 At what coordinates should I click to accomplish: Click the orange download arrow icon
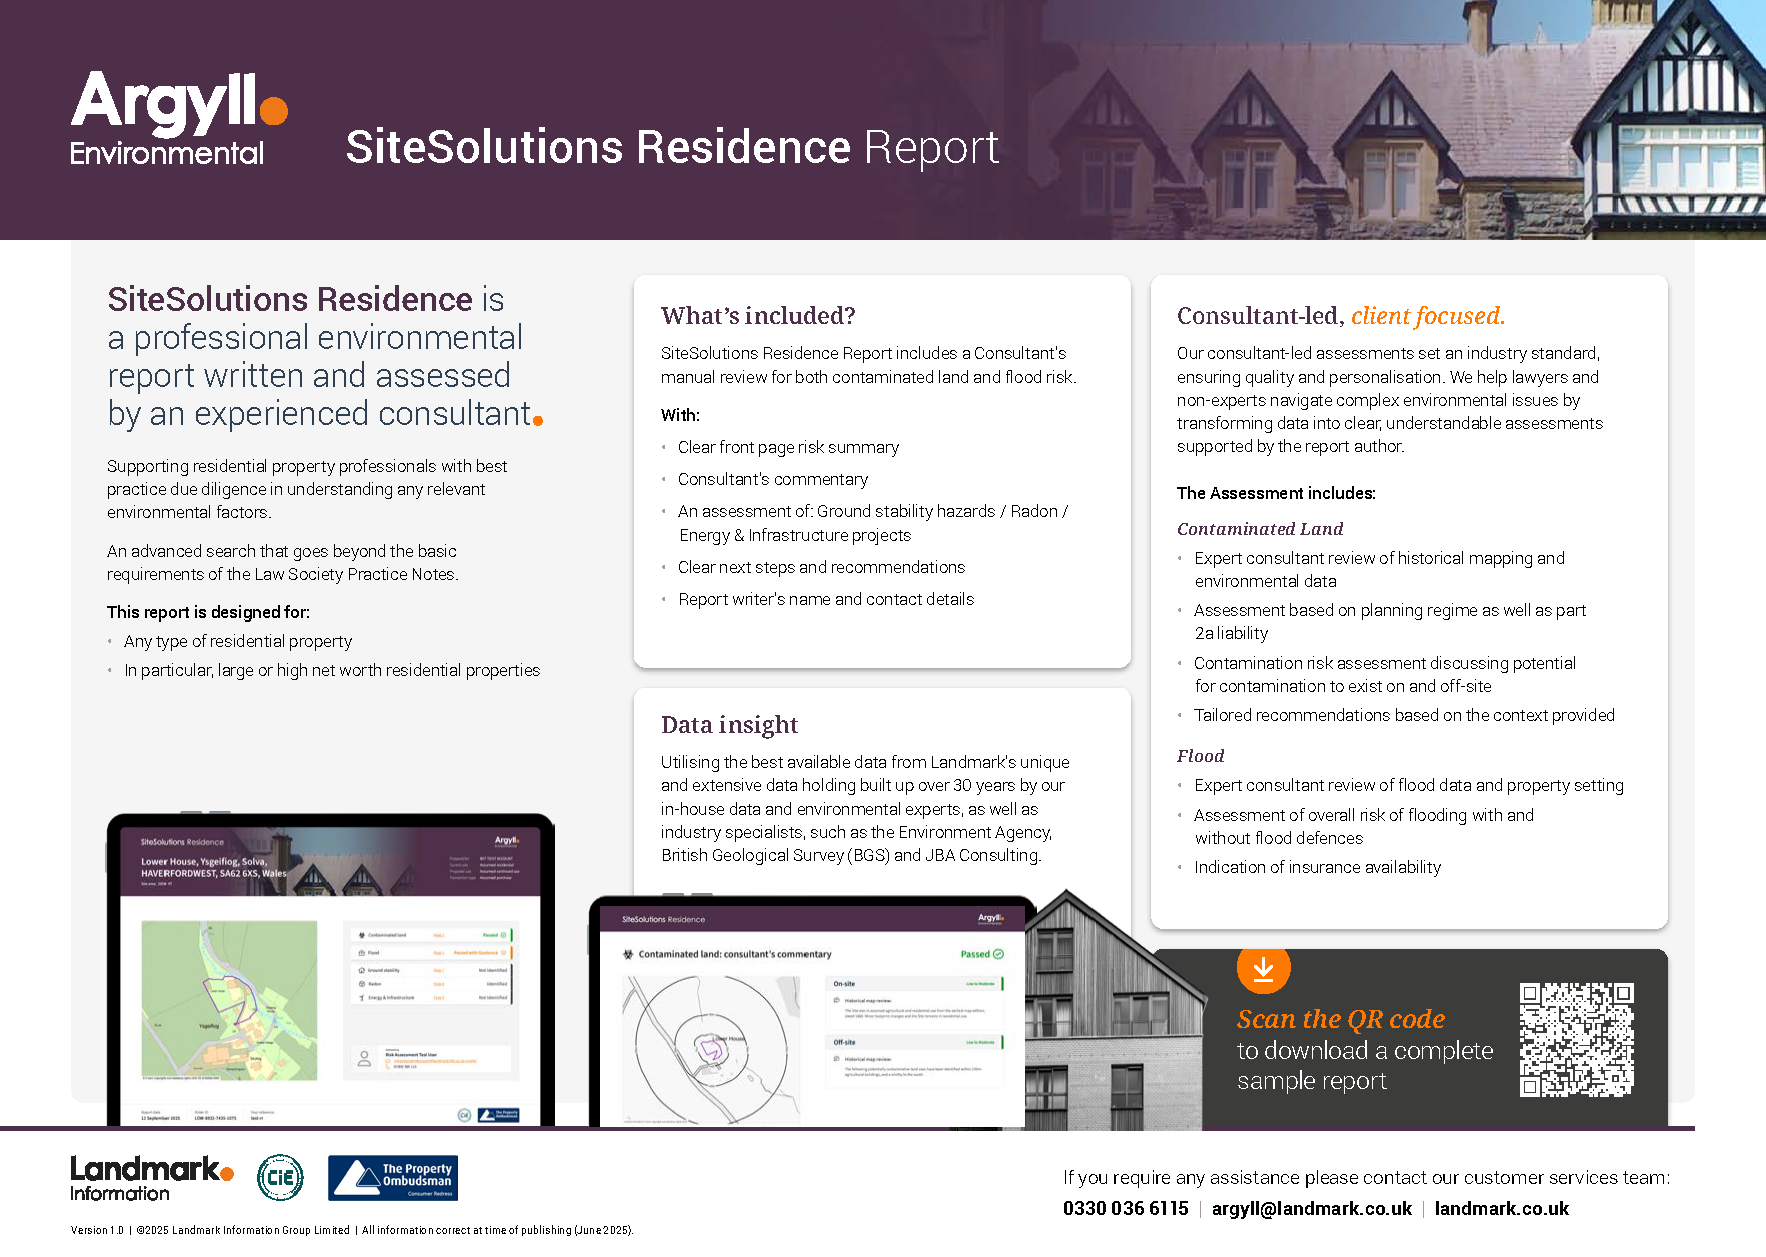click(x=1263, y=968)
